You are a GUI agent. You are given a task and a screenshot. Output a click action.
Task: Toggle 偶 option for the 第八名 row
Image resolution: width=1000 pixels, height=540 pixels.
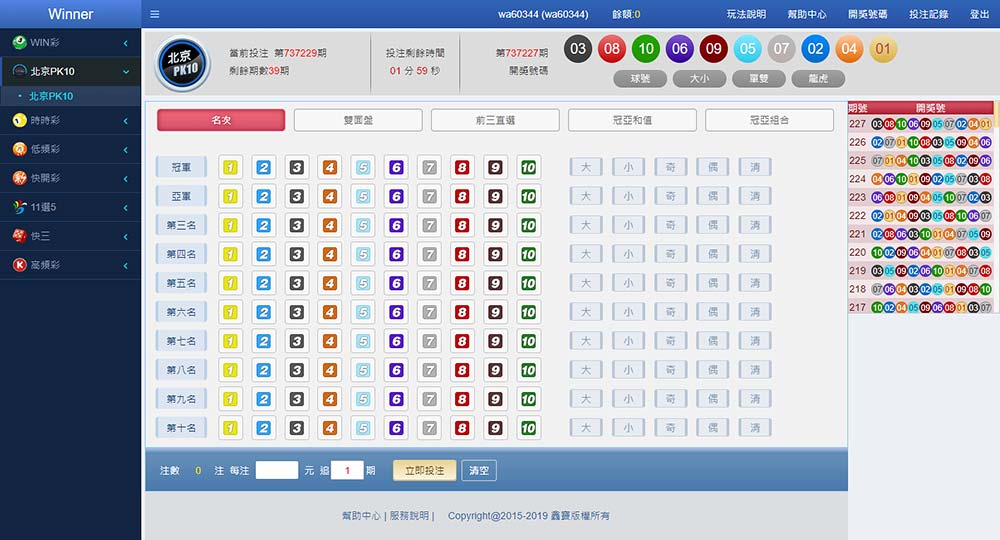click(713, 370)
